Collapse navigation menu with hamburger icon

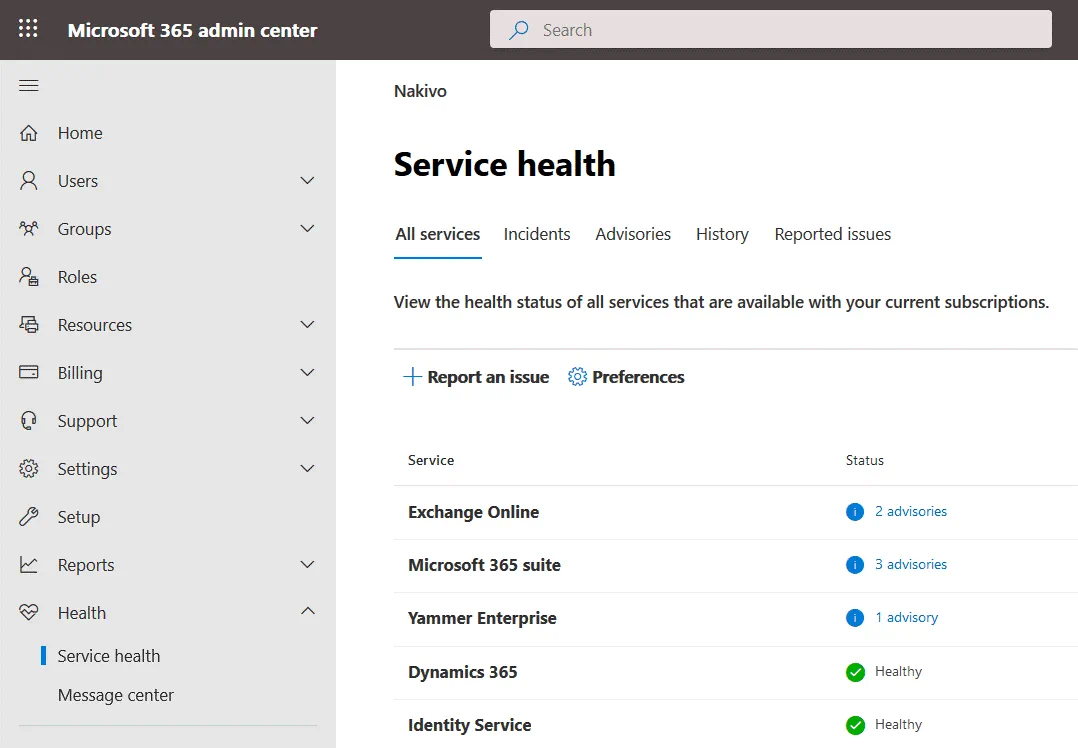(29, 86)
